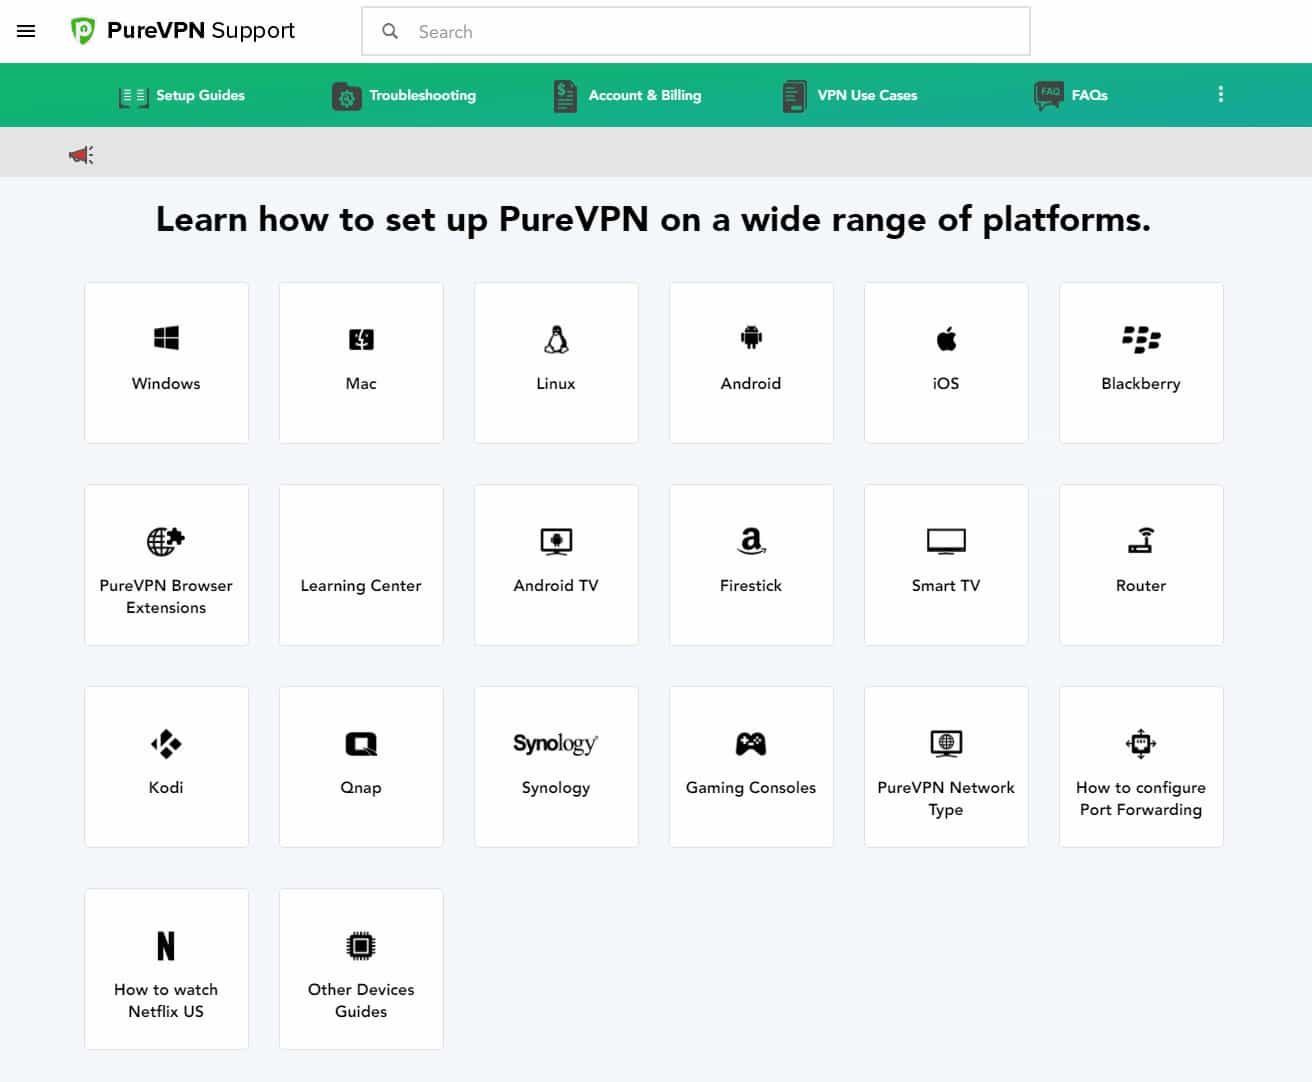Screen dimensions: 1312x1082
Task: Open PureVPN Network Type label
Action: tap(946, 798)
